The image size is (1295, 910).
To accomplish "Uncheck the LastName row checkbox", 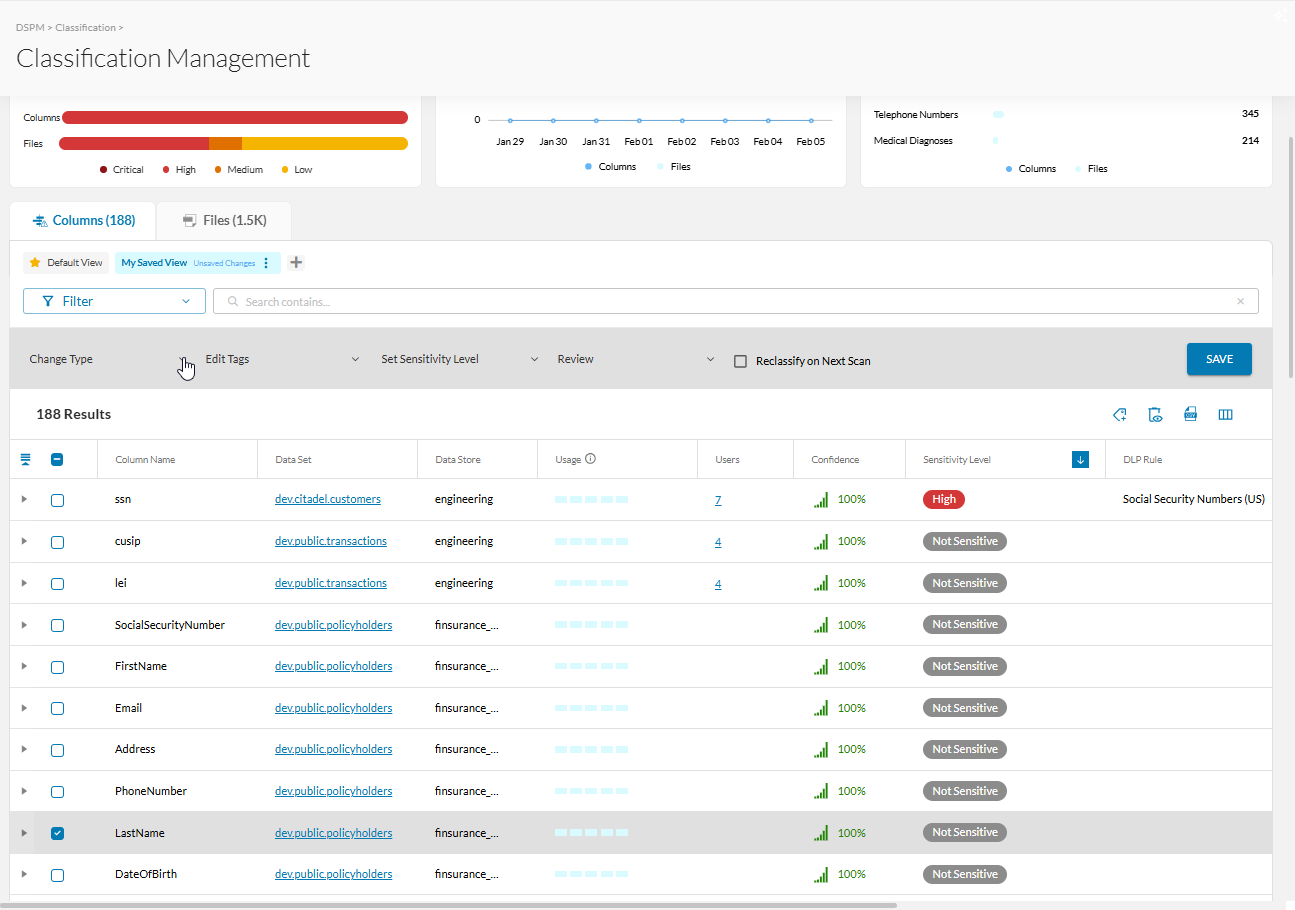I will (57, 833).
